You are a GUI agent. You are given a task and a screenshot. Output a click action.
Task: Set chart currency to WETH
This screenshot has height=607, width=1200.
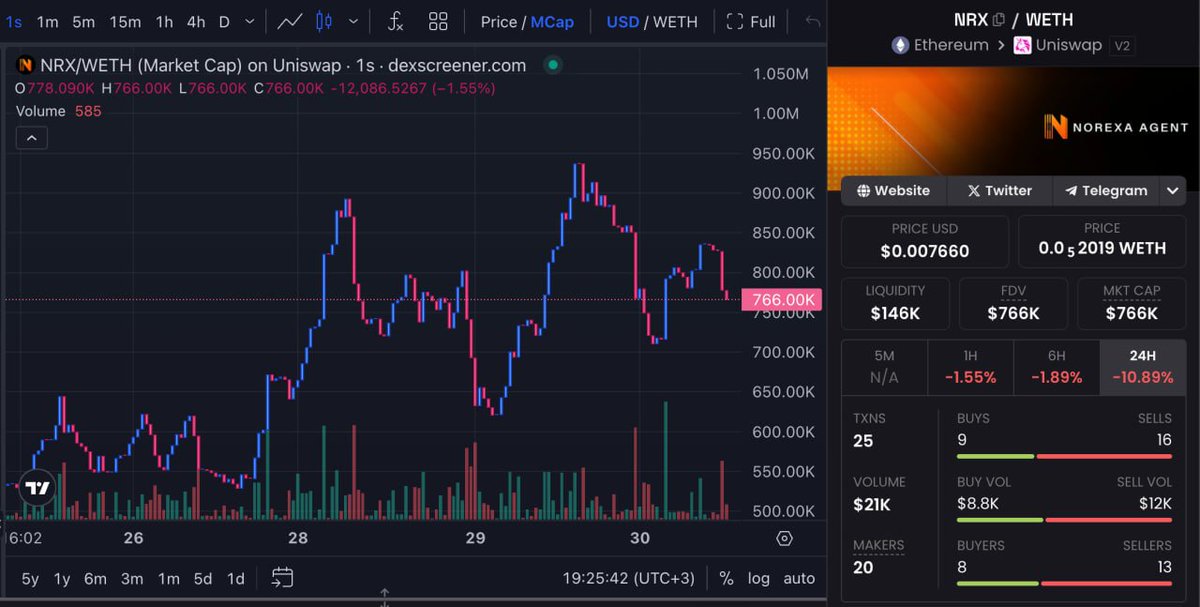point(675,21)
